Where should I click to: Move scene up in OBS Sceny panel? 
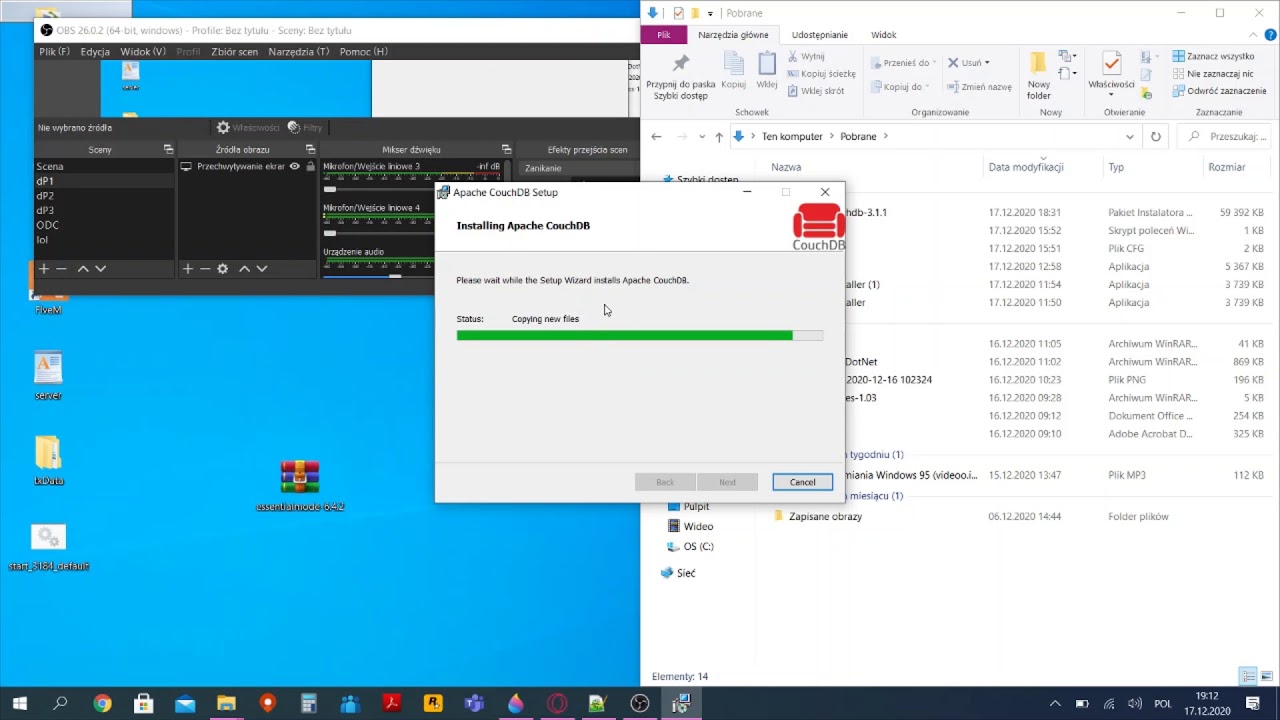pos(83,269)
